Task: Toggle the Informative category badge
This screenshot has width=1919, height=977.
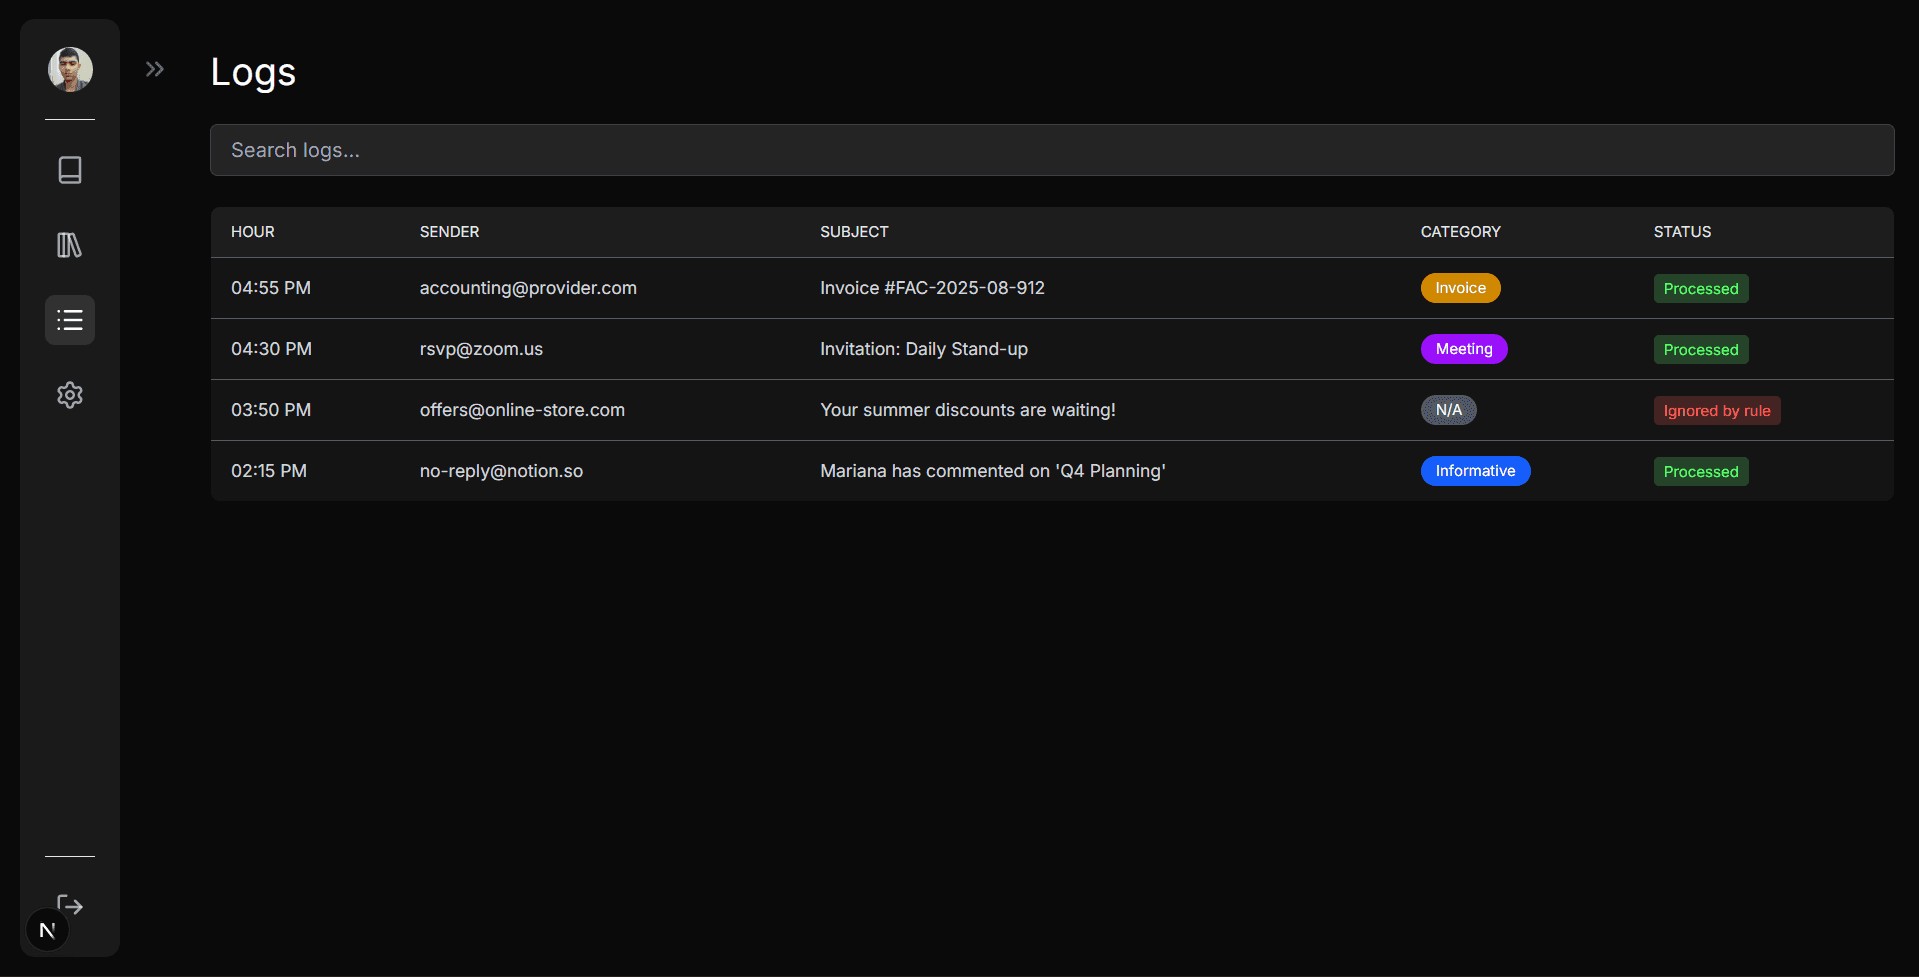Action: (1475, 470)
